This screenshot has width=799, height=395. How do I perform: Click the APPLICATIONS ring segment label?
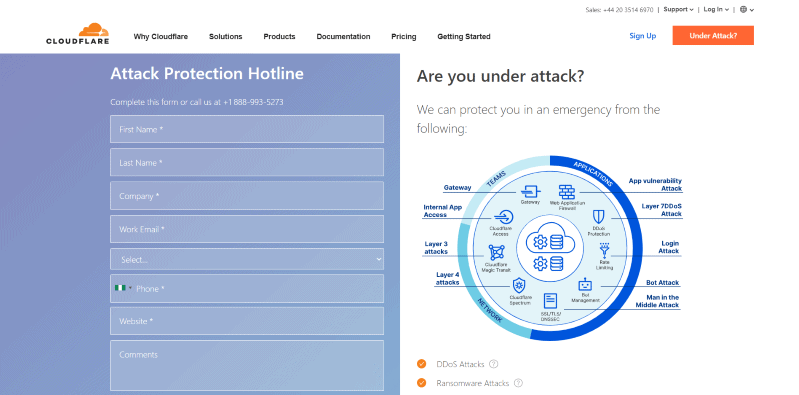(593, 174)
